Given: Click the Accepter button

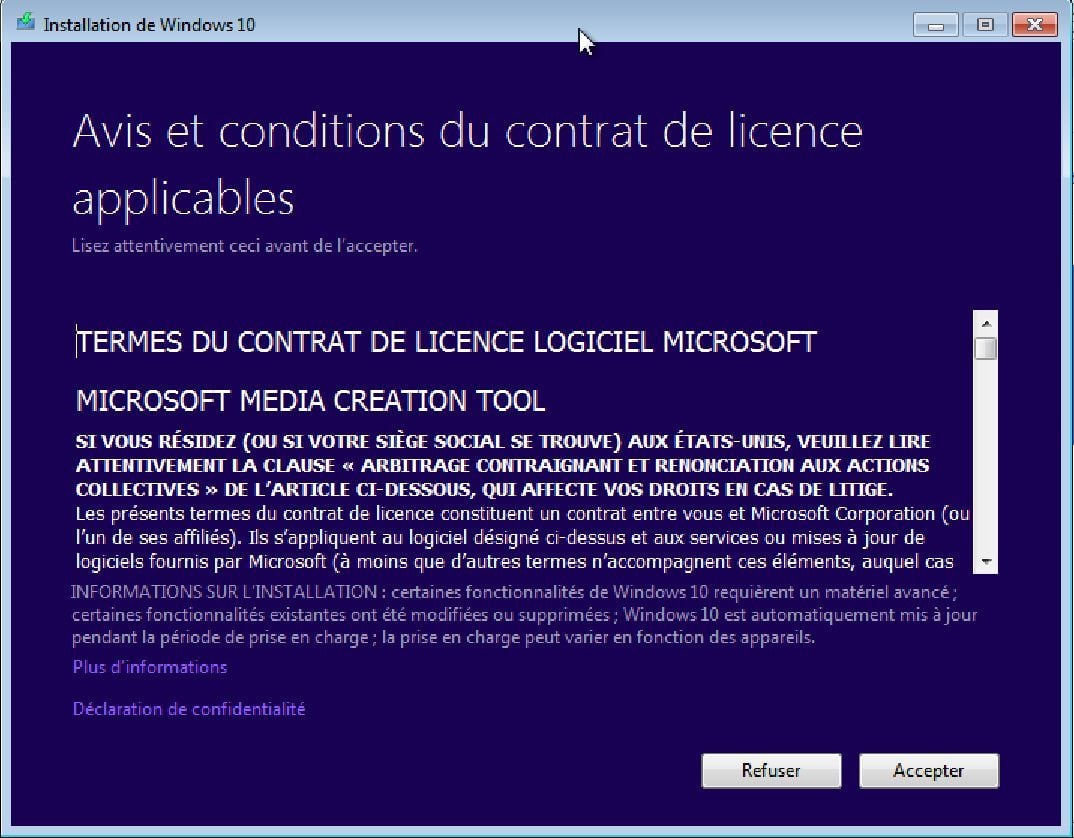Looking at the screenshot, I should [x=929, y=771].
